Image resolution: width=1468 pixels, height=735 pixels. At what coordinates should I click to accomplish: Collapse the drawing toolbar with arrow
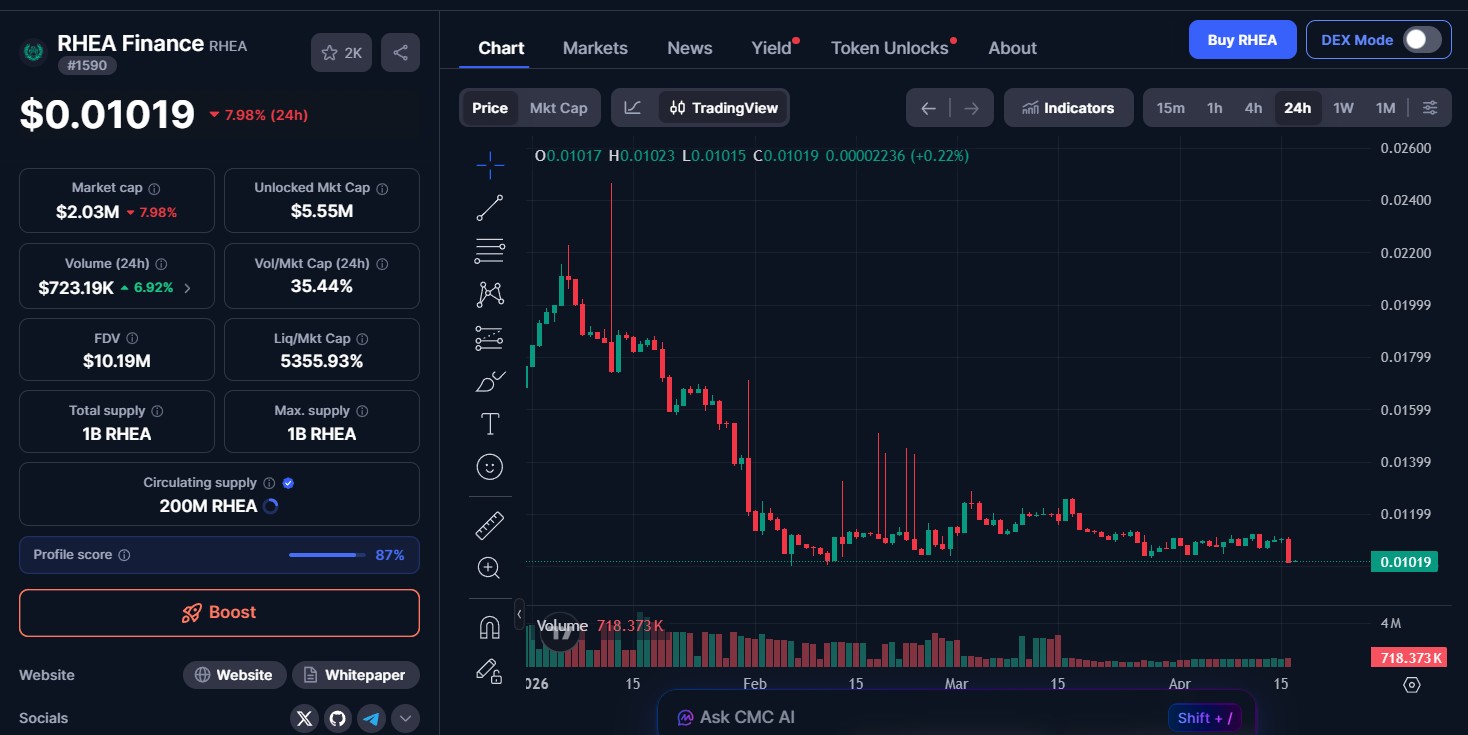tap(519, 614)
